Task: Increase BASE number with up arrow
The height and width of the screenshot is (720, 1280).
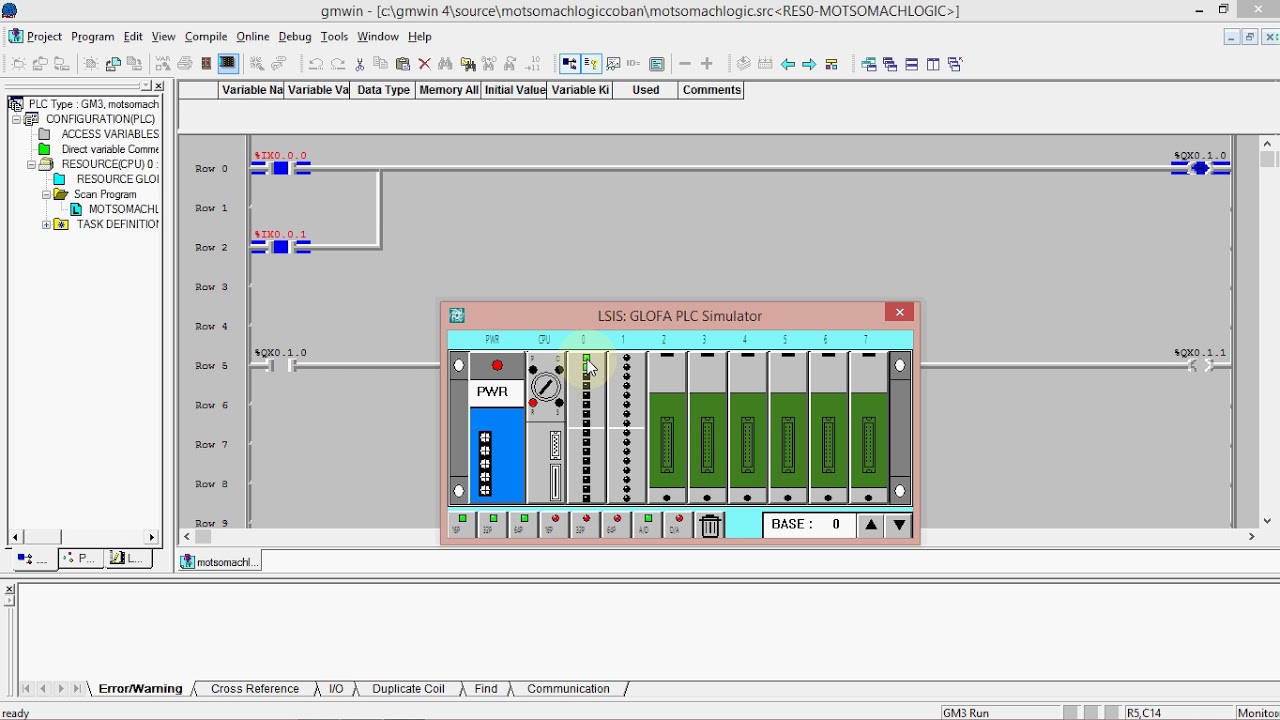Action: click(x=871, y=525)
